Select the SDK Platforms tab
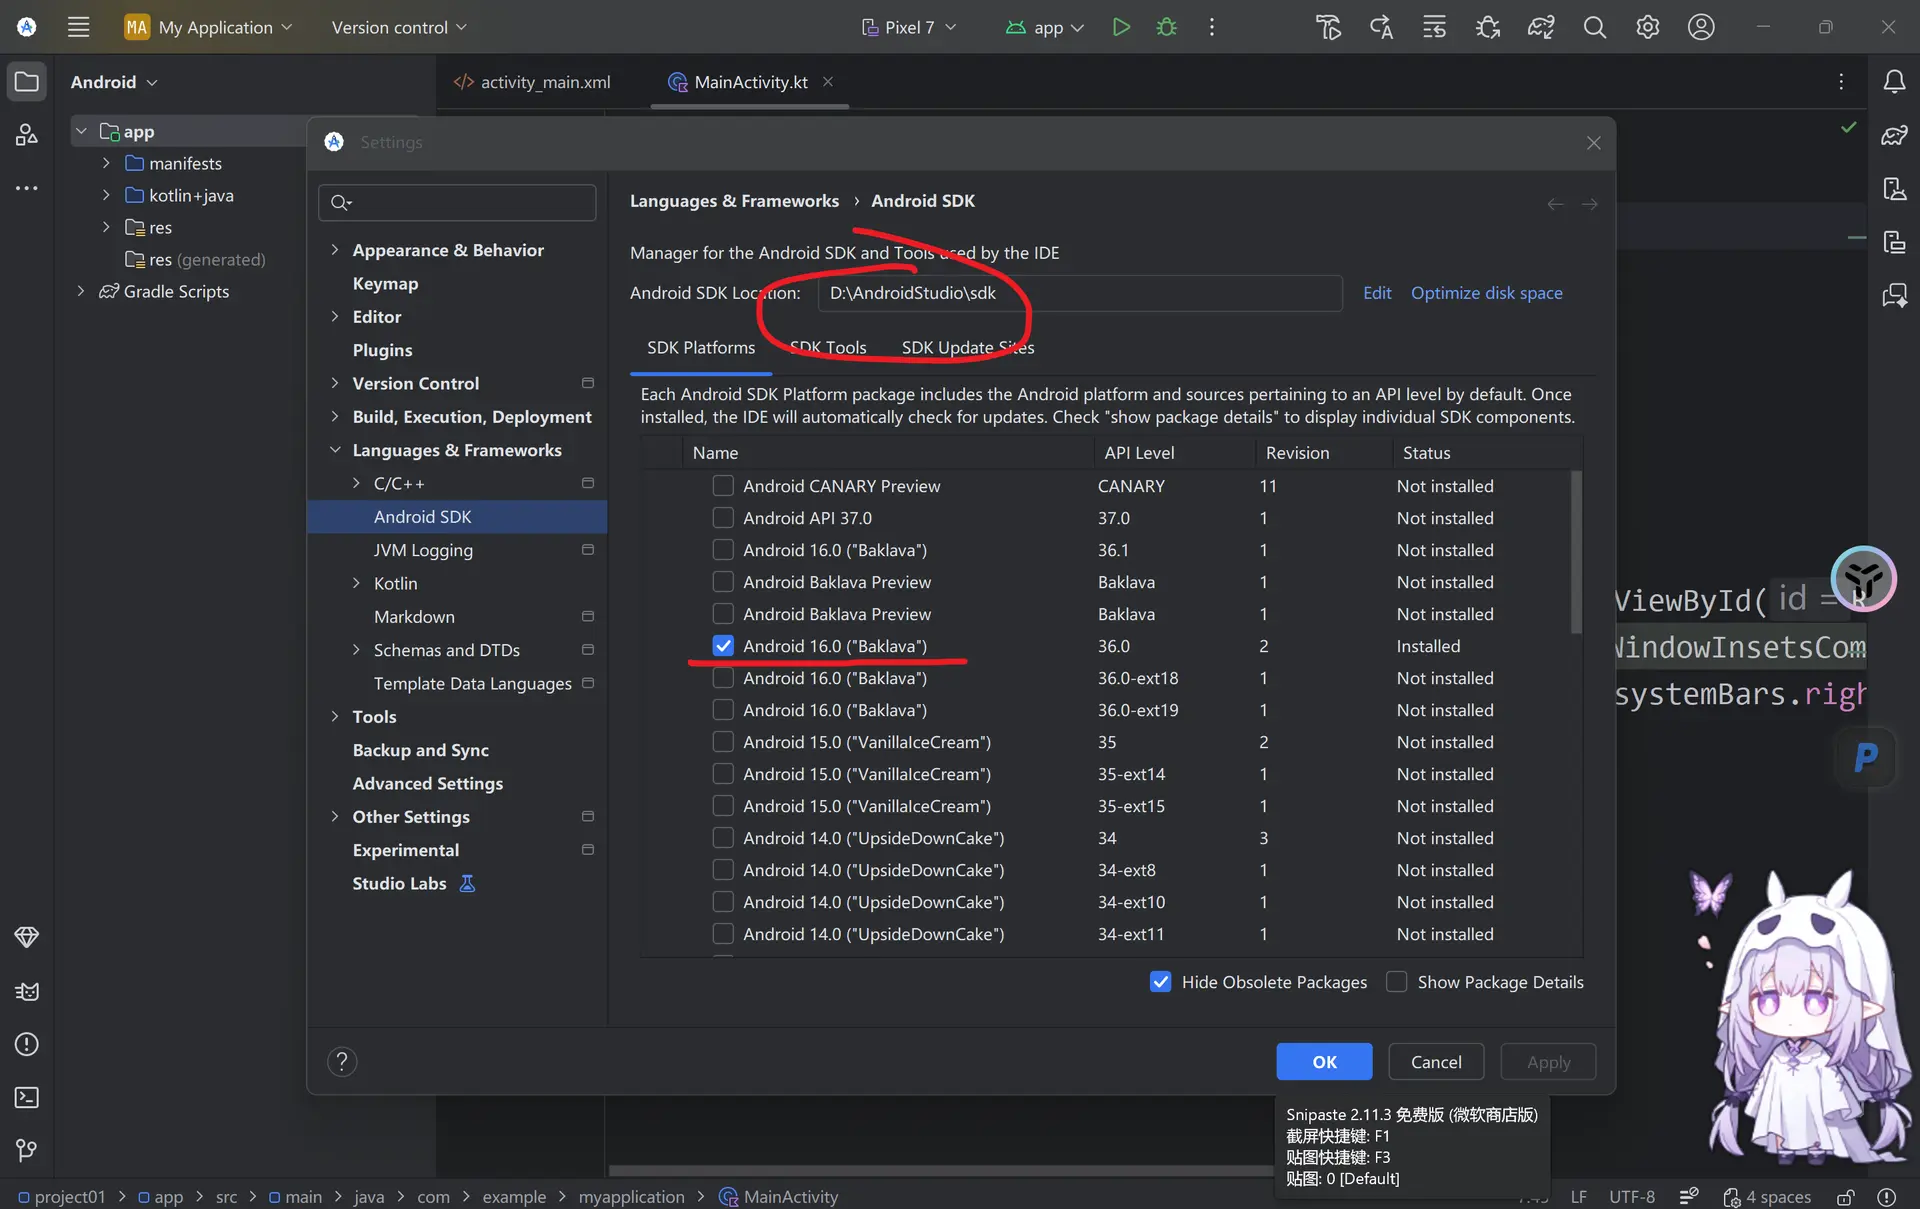Viewport: 1920px width, 1209px height. point(701,347)
